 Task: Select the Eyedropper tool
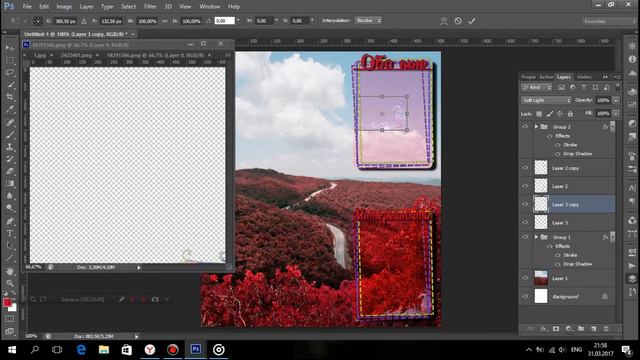tap(10, 109)
